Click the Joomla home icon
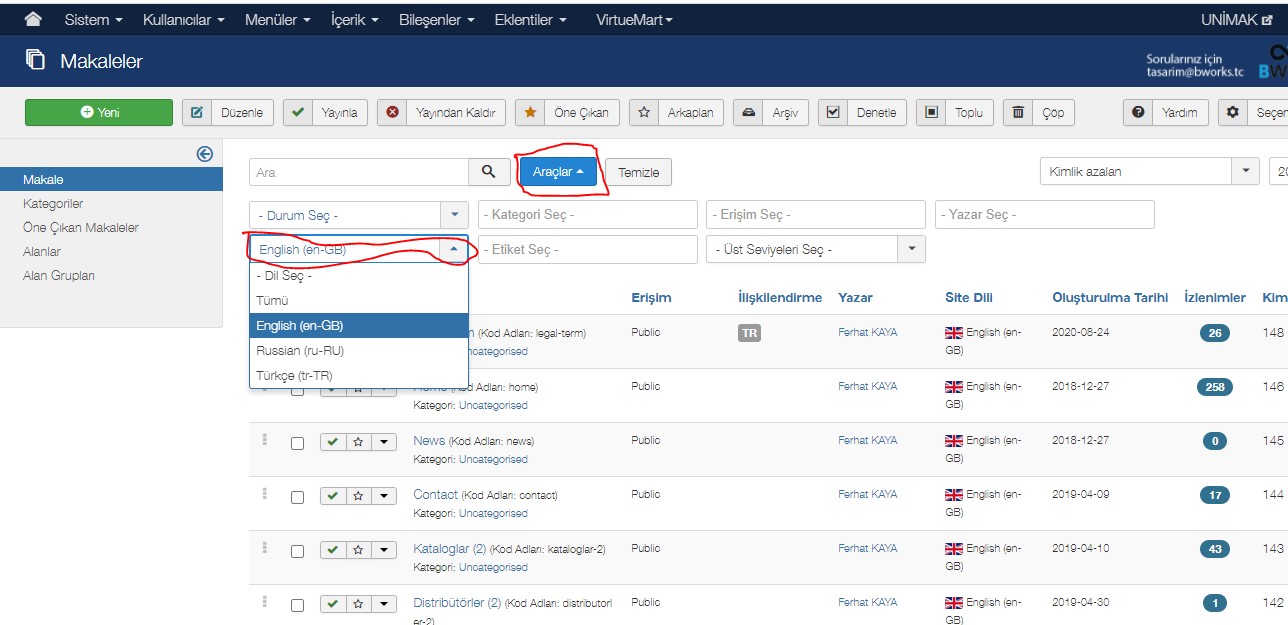This screenshot has width=1288, height=625. point(33,20)
